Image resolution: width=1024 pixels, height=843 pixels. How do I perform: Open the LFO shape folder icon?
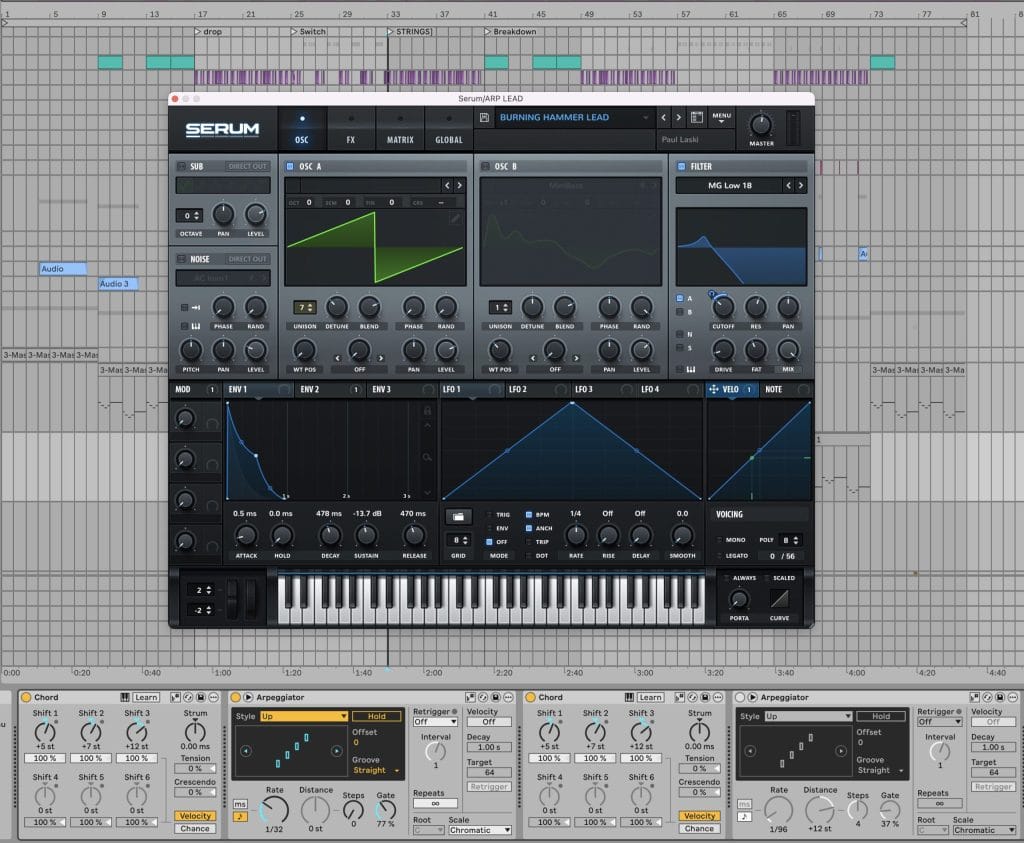(458, 516)
